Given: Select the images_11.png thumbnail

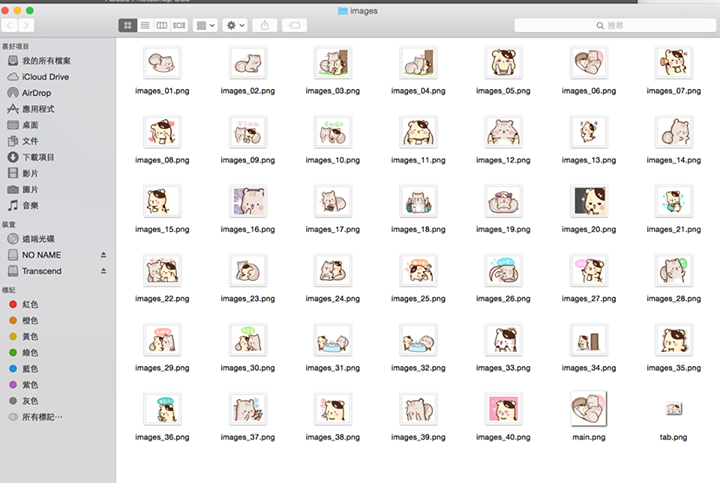Looking at the screenshot, I should [x=418, y=132].
